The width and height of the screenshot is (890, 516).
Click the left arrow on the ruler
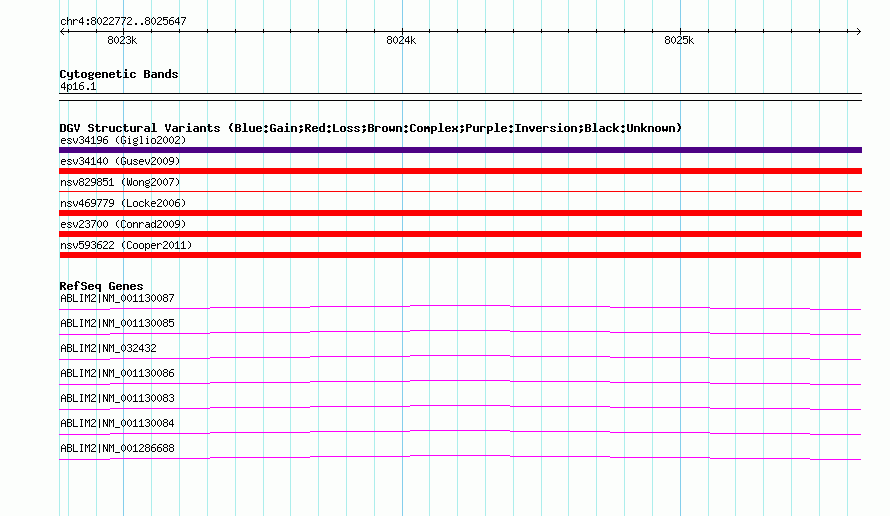(62, 32)
